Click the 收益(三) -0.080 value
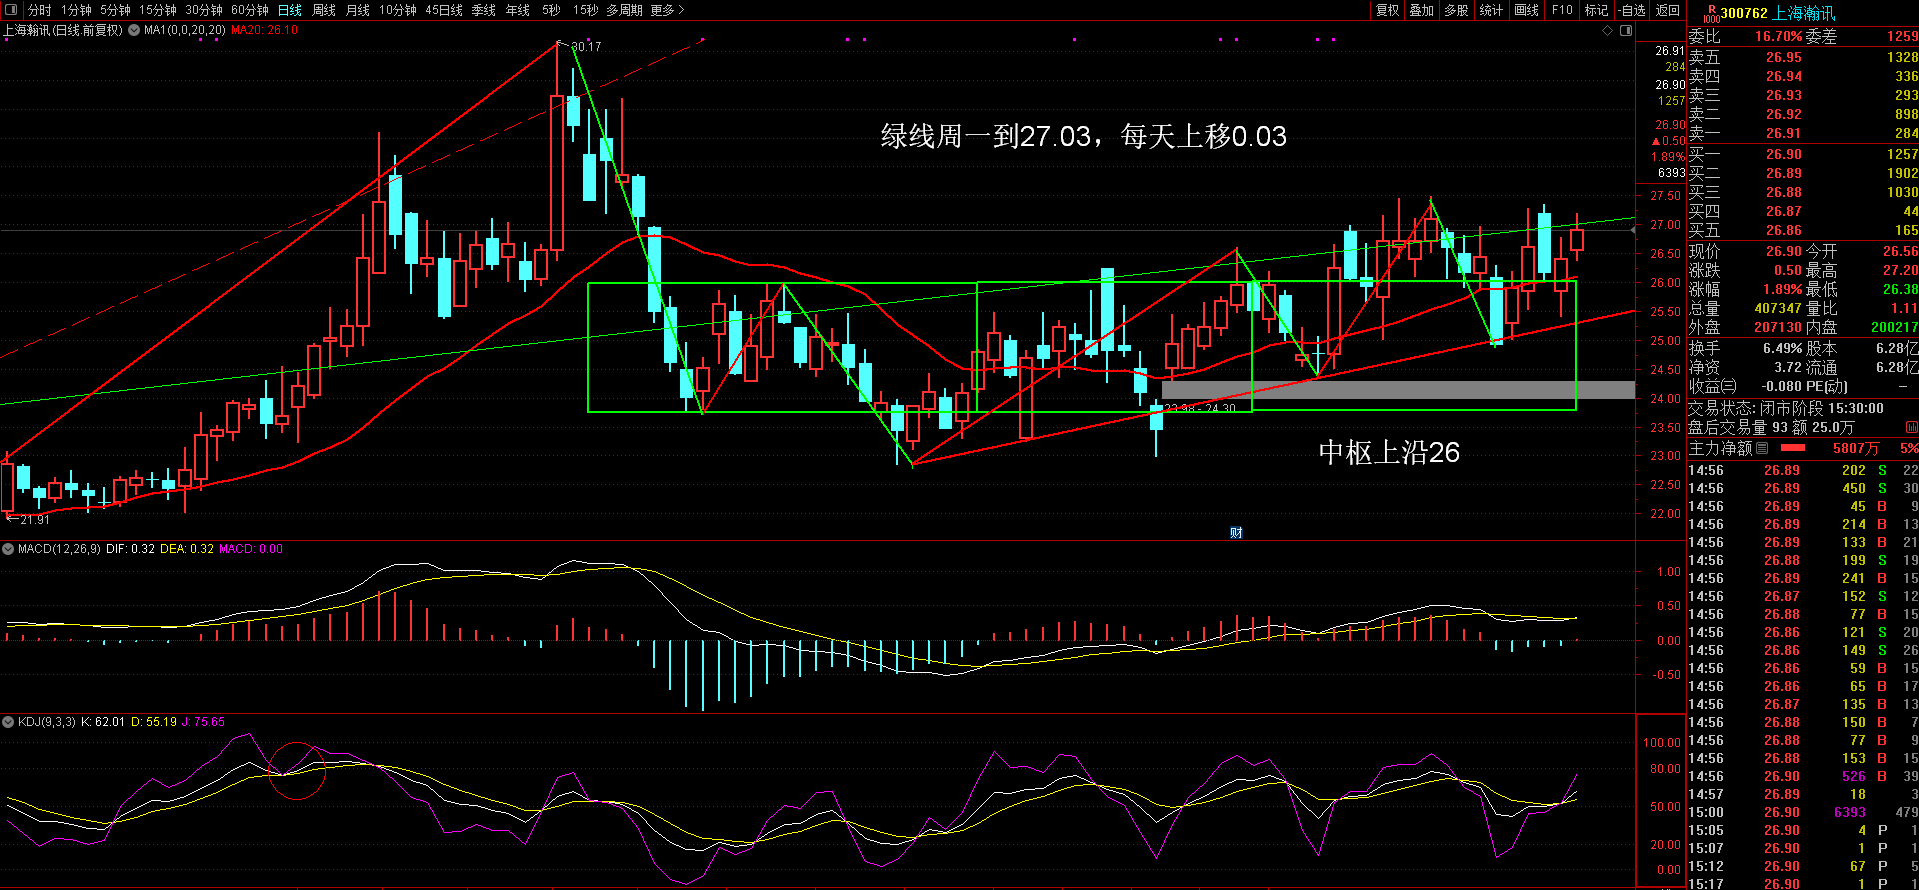Viewport: 1919px width, 890px height. [x=1782, y=386]
